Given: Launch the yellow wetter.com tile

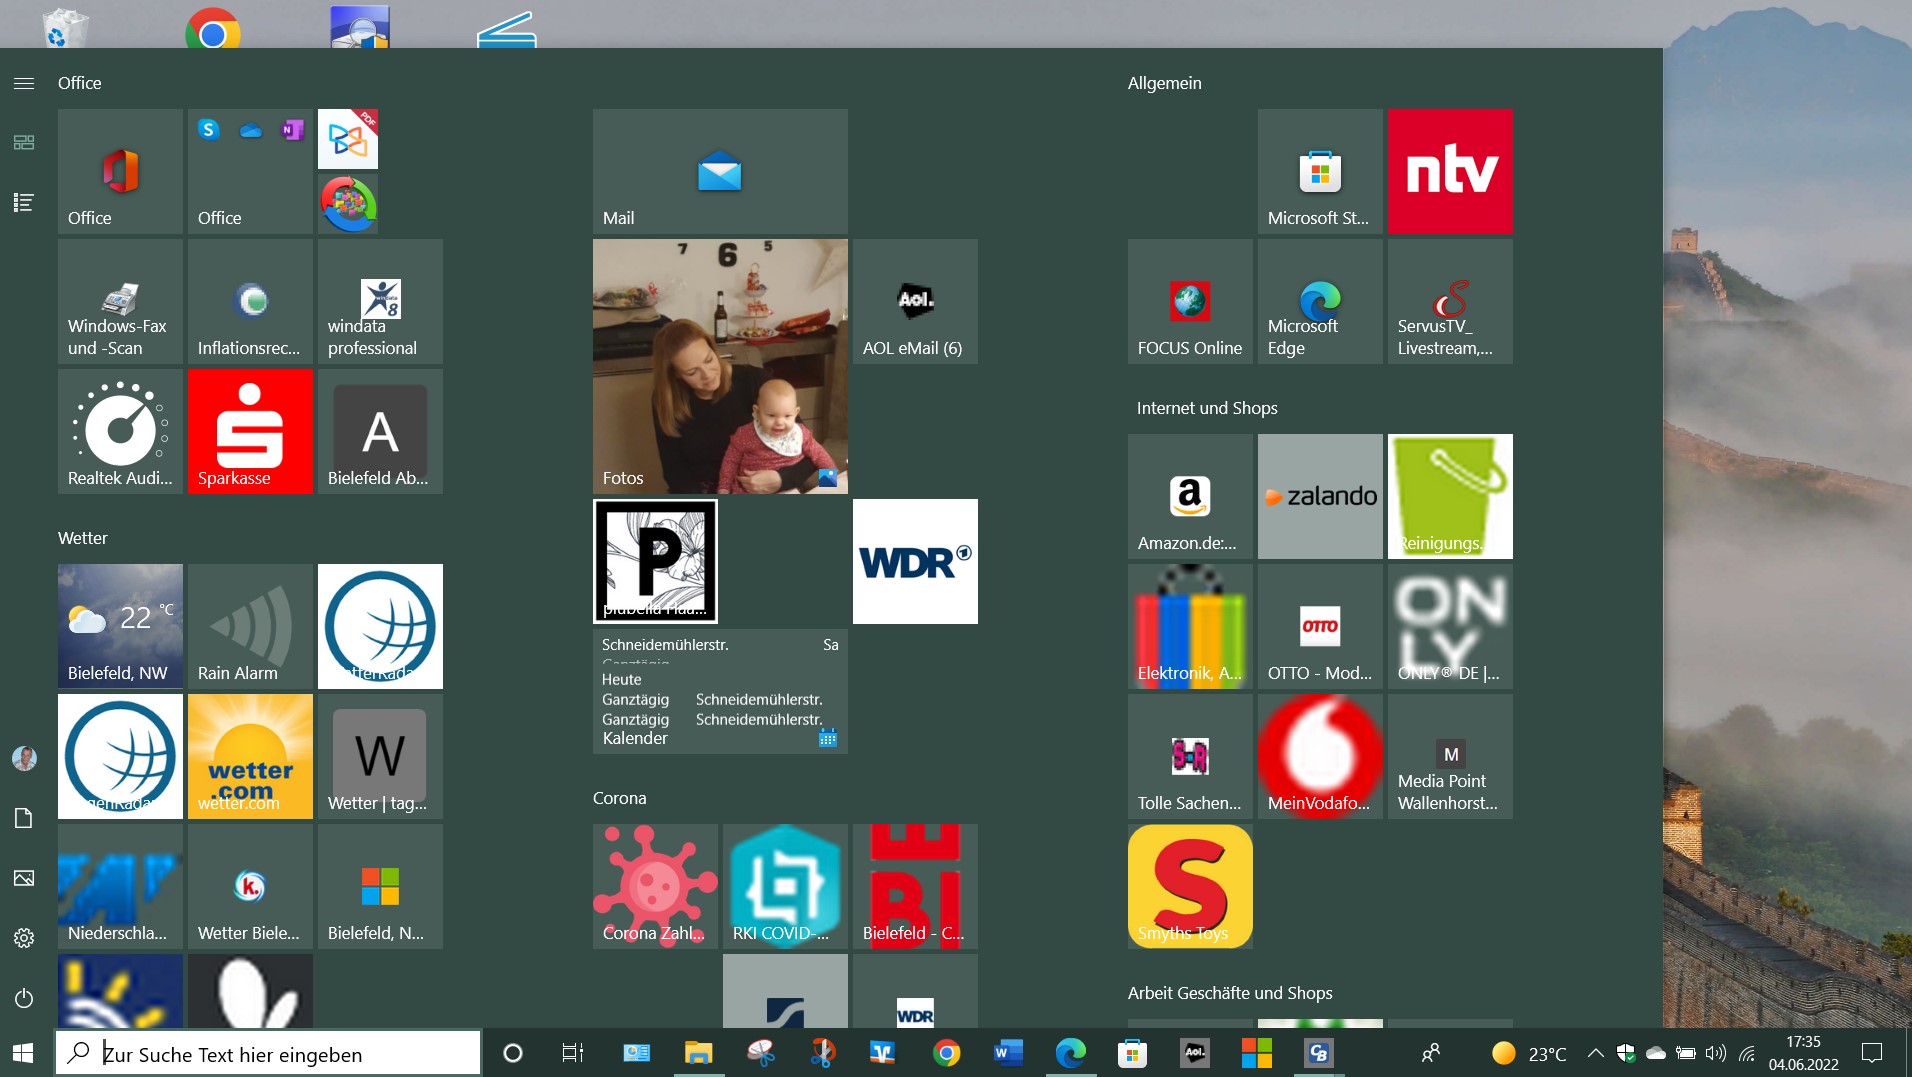Looking at the screenshot, I should (x=250, y=756).
